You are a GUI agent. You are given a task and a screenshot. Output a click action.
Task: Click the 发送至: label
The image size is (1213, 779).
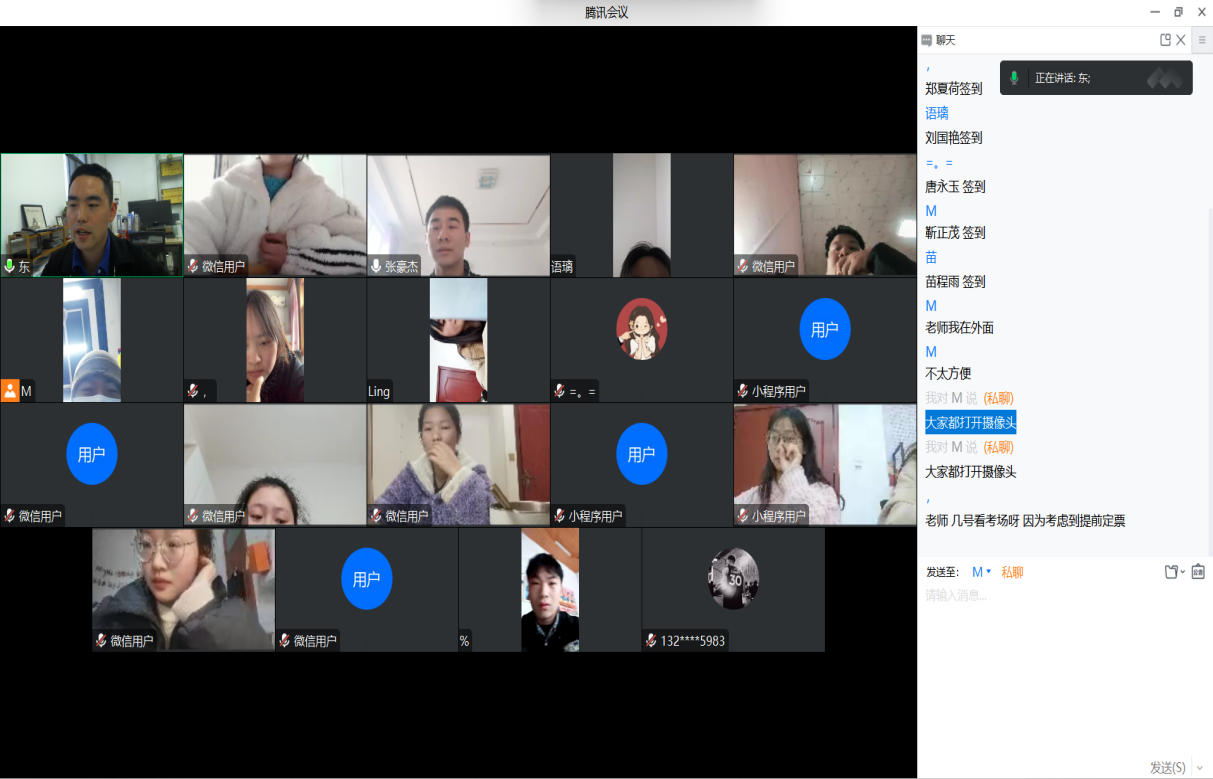(942, 572)
